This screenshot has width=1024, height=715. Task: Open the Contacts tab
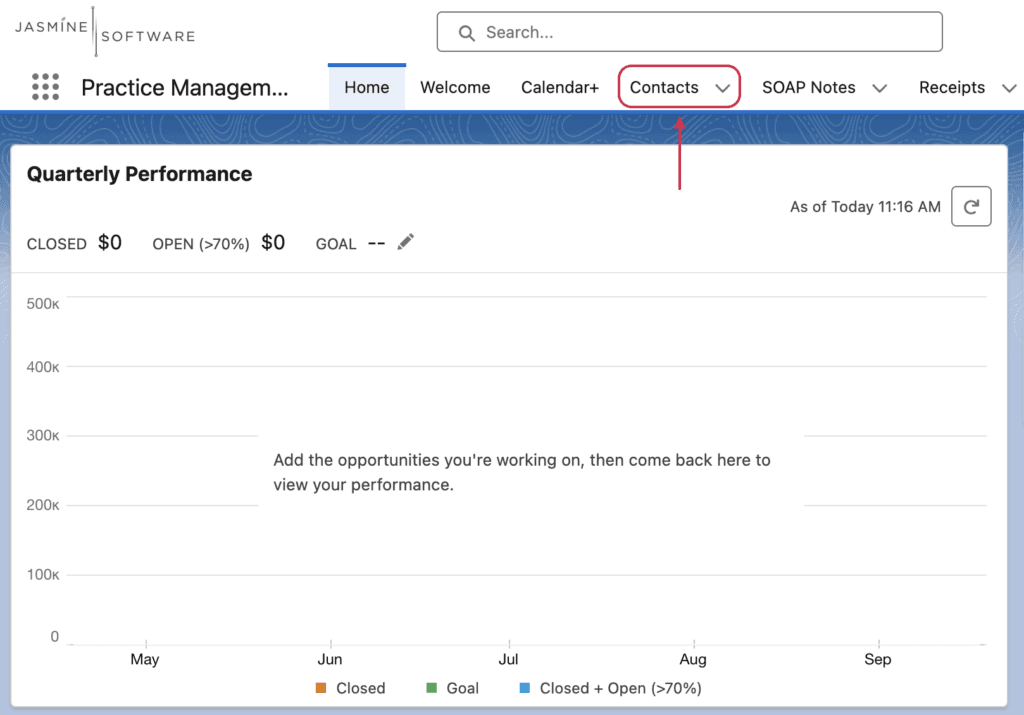pyautogui.click(x=664, y=87)
